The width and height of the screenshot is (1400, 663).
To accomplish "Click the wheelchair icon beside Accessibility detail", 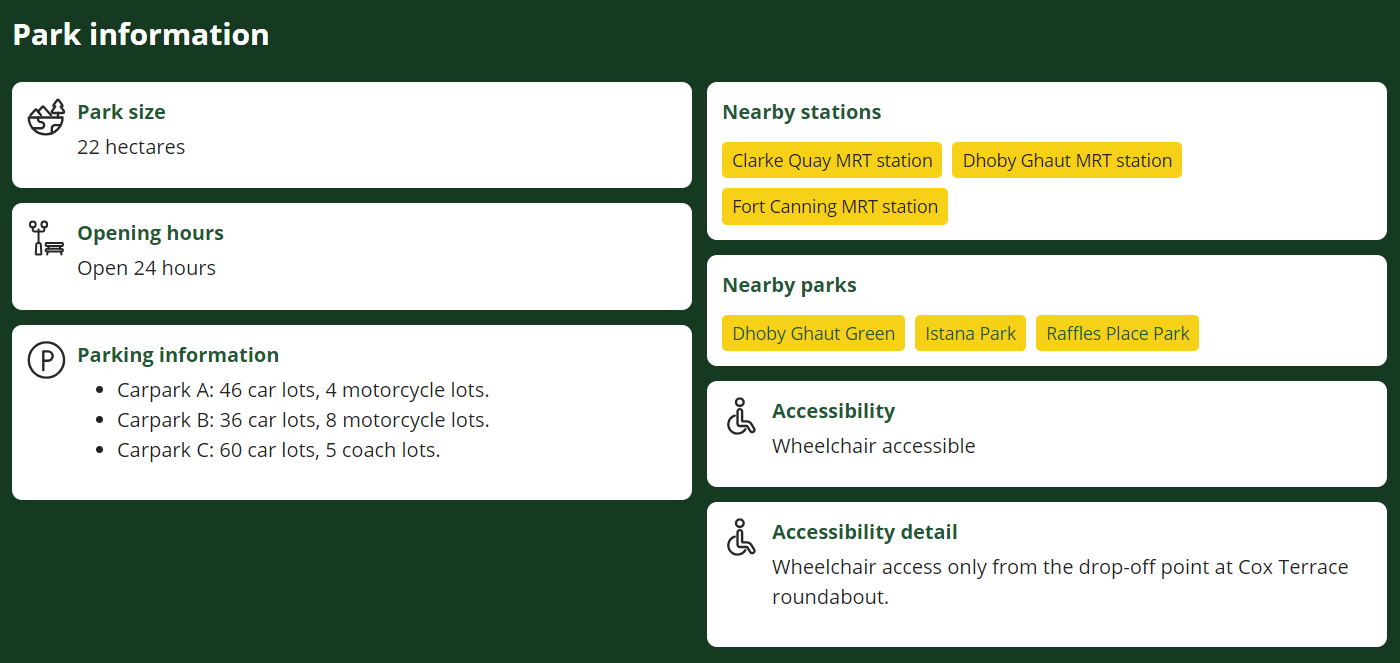I will pos(741,537).
